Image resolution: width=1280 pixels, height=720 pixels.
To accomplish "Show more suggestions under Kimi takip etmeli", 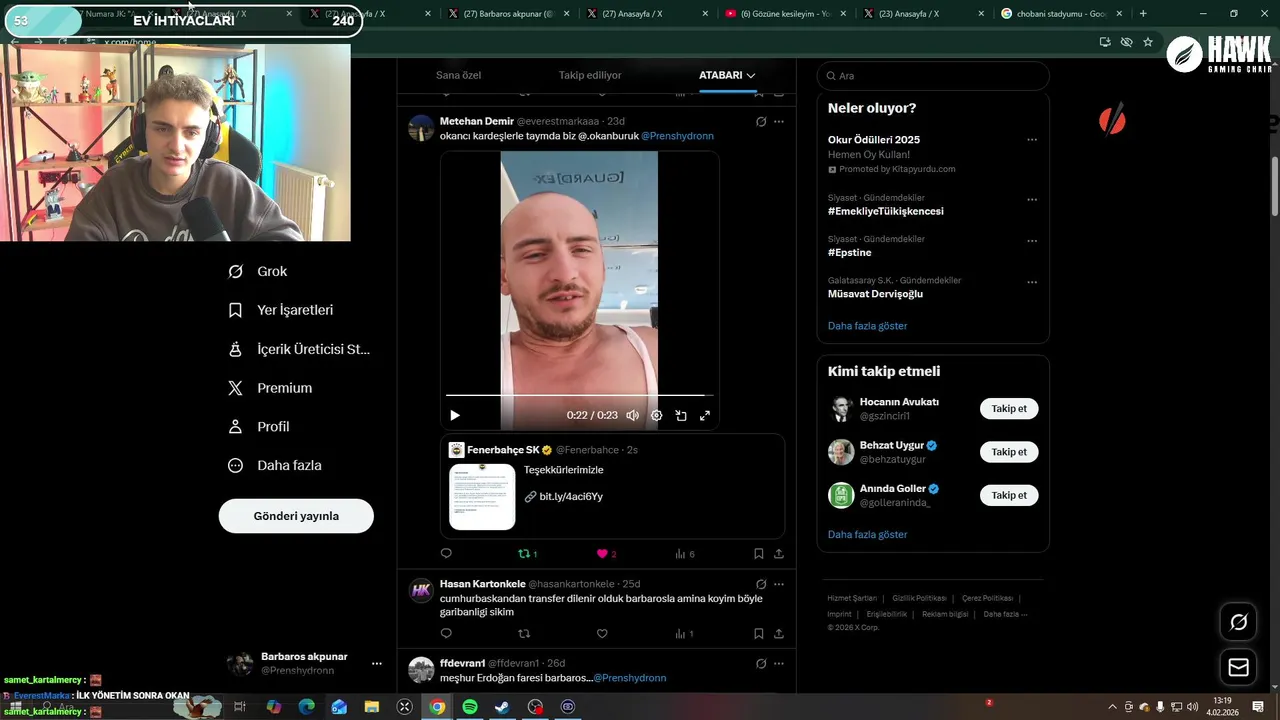I will coord(867,535).
